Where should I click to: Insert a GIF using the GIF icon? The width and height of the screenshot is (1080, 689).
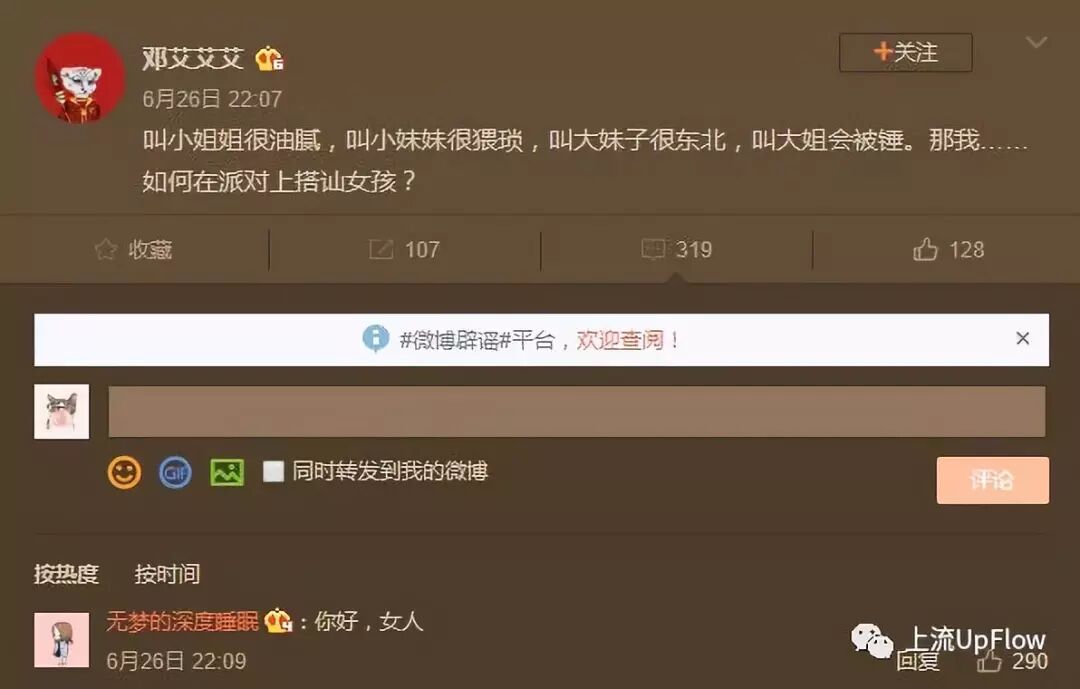[x=176, y=473]
